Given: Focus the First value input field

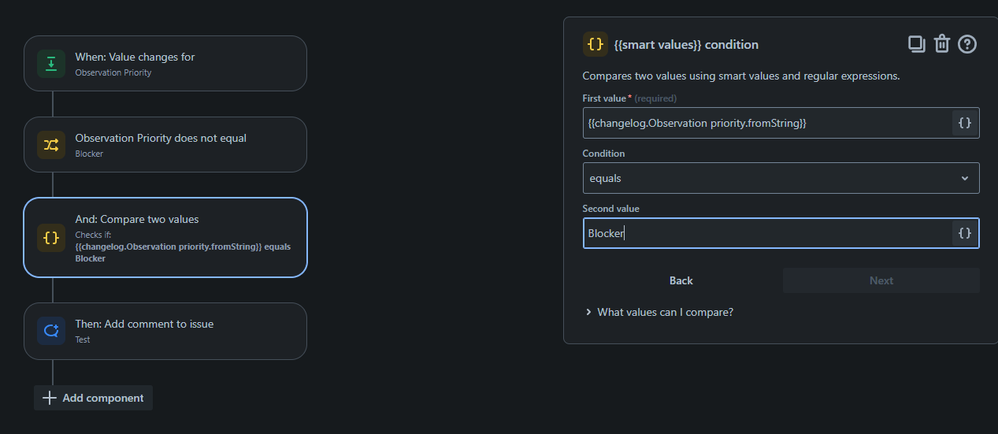Looking at the screenshot, I should pyautogui.click(x=766, y=123).
